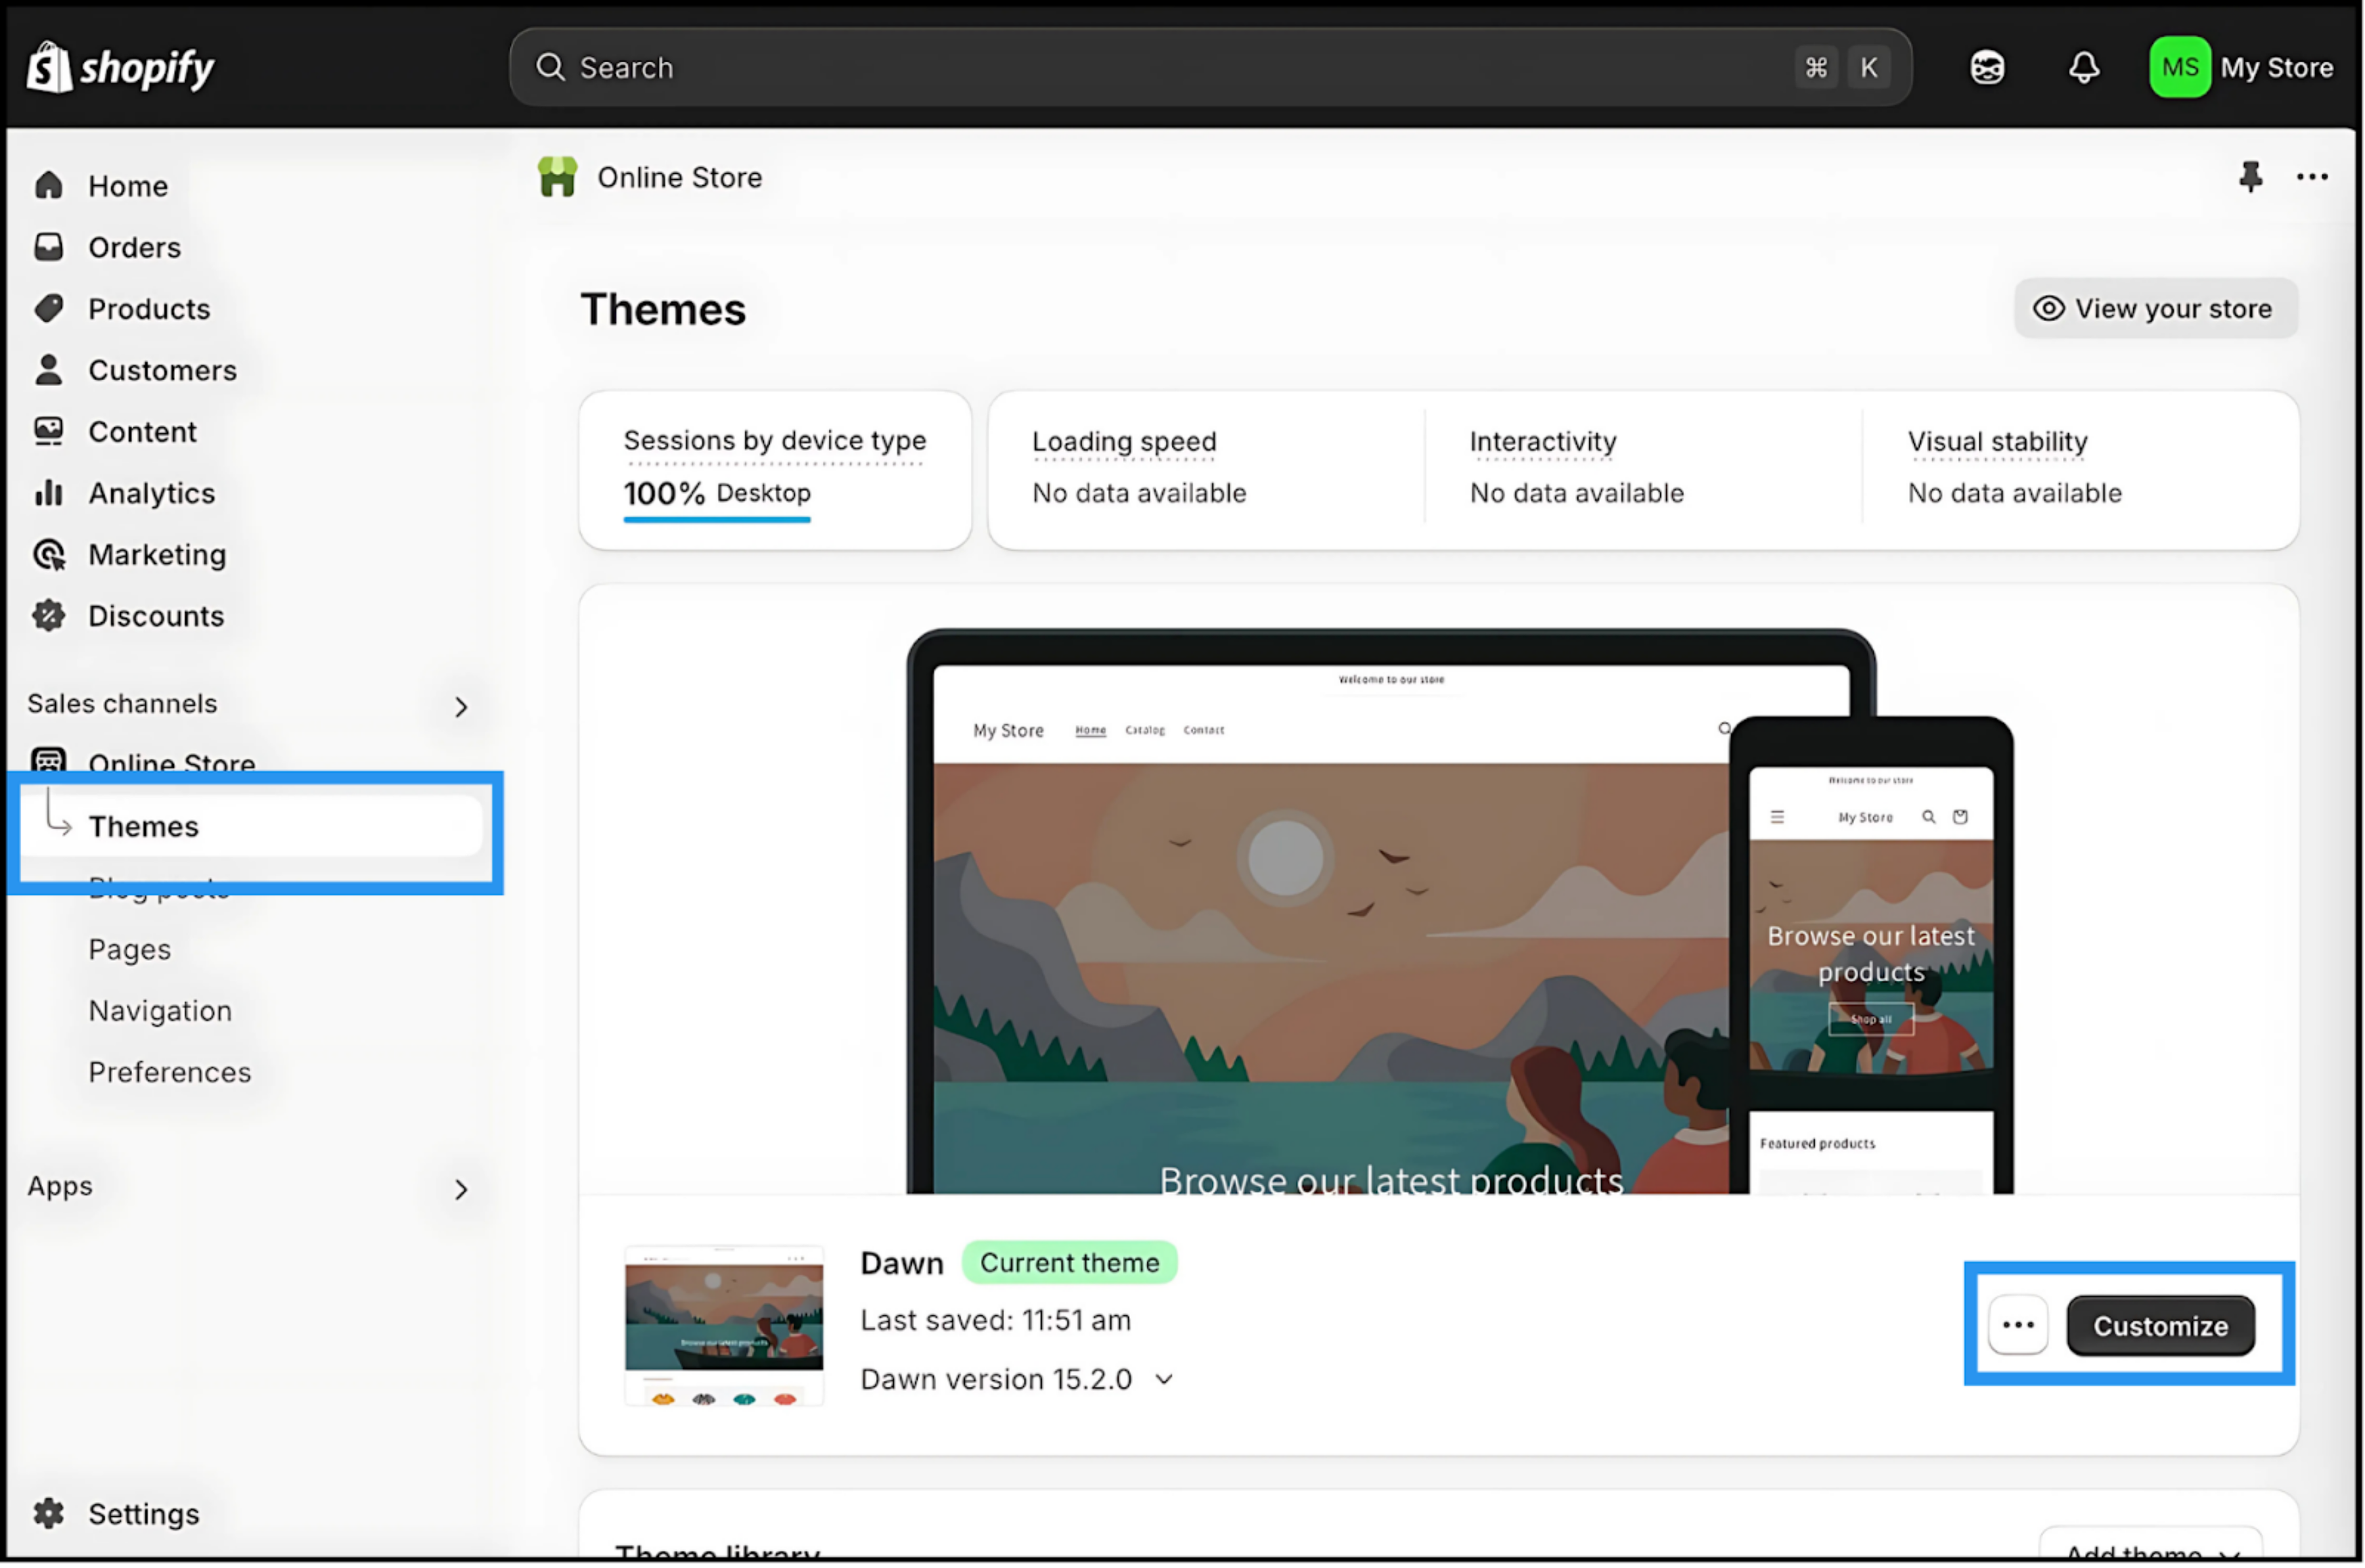Click the Customers person icon

click(x=48, y=370)
